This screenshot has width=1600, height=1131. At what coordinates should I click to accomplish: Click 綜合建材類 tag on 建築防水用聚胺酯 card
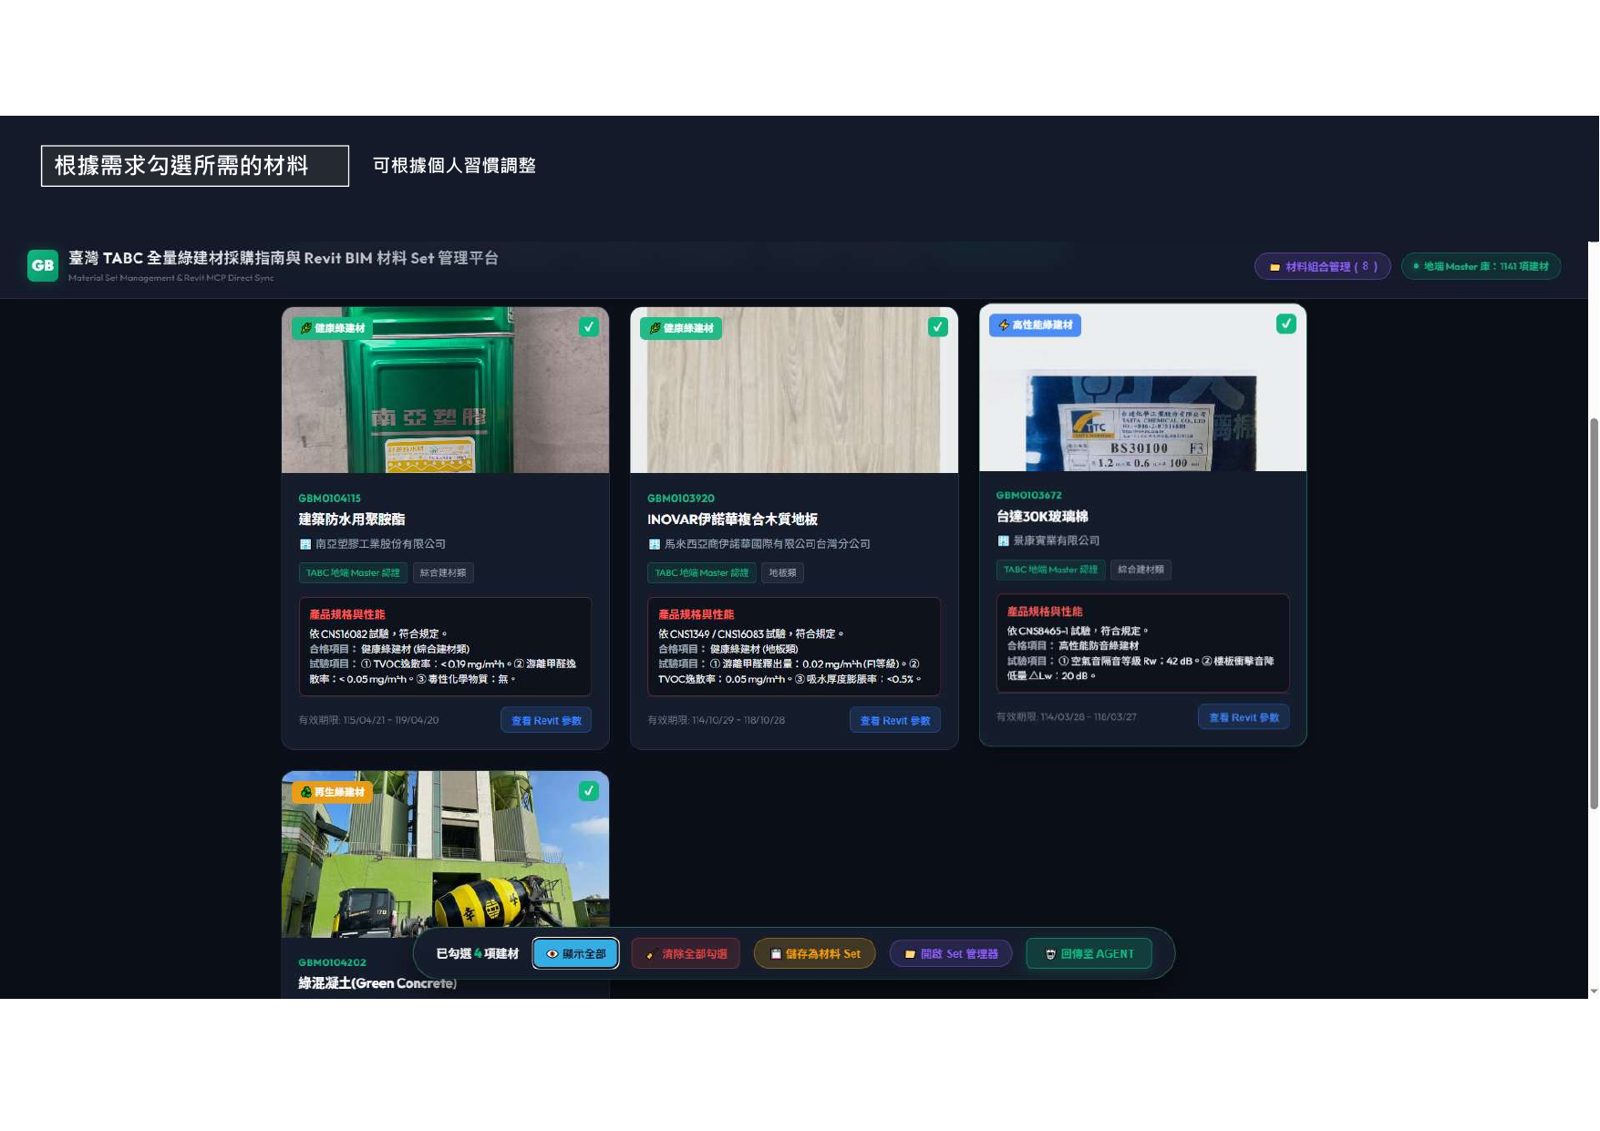pos(443,573)
